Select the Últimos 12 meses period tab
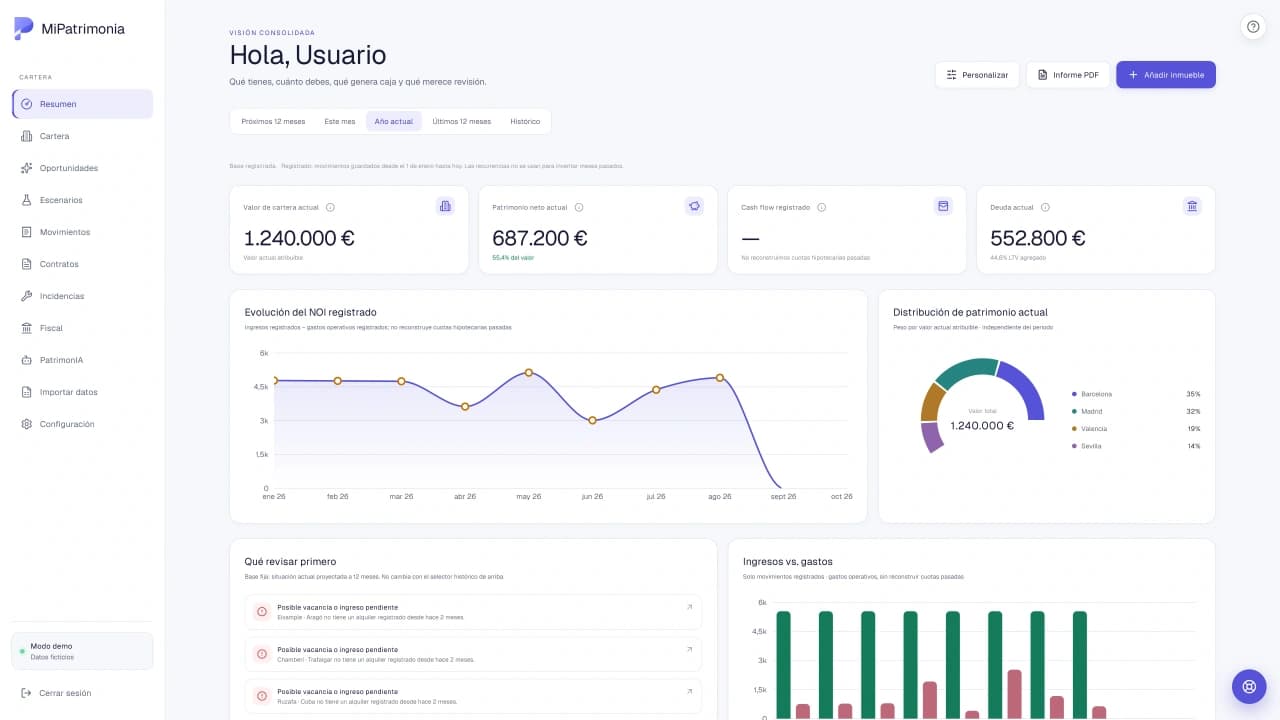The width and height of the screenshot is (1280, 720). pyautogui.click(x=462, y=121)
